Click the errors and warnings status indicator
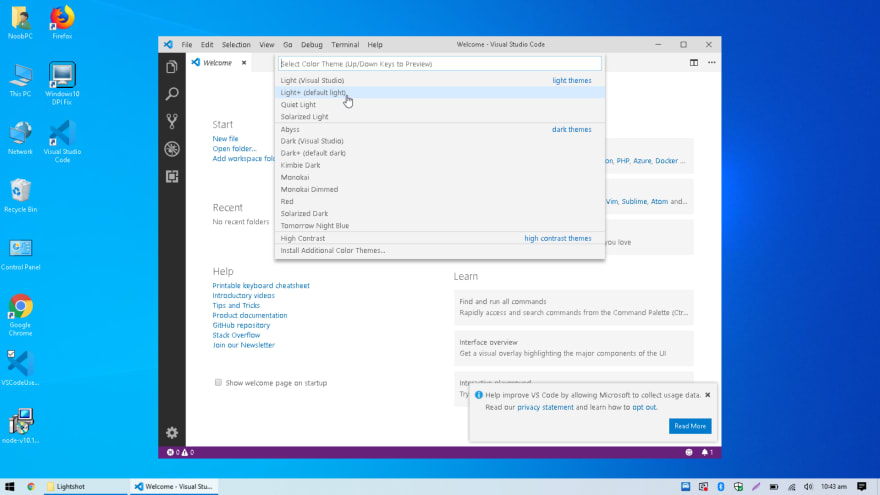The width and height of the screenshot is (880, 495). pyautogui.click(x=180, y=452)
